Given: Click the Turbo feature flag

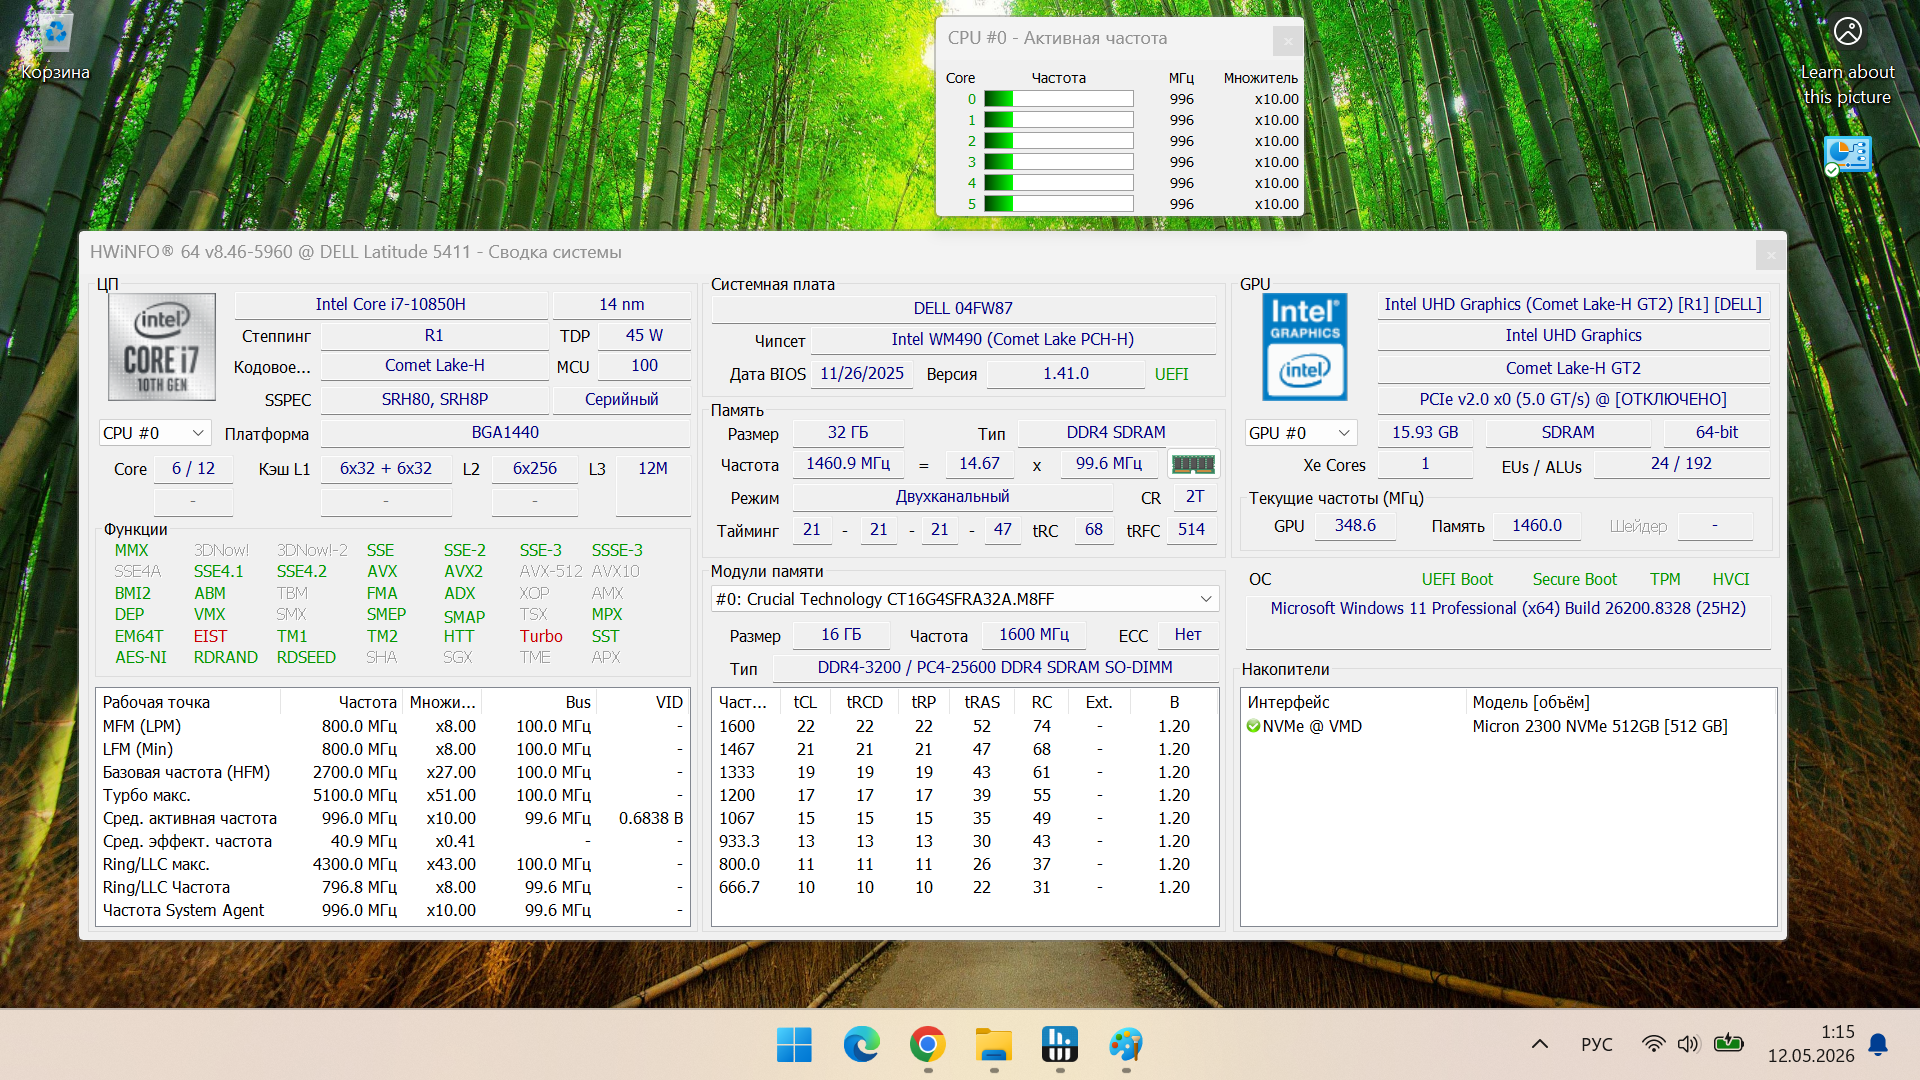Looking at the screenshot, I should (541, 636).
